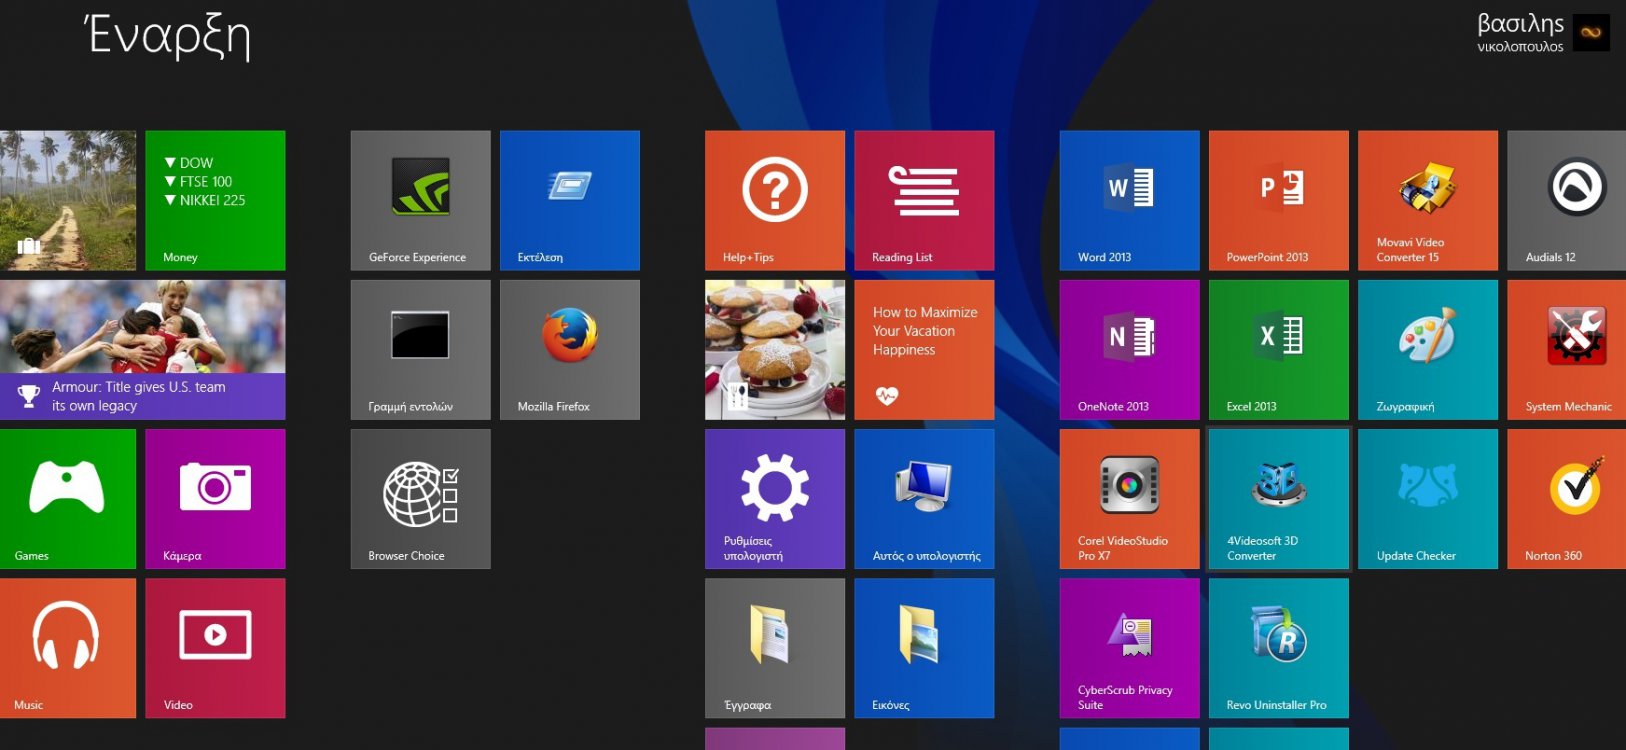Open the Reading List tile

[x=924, y=200]
